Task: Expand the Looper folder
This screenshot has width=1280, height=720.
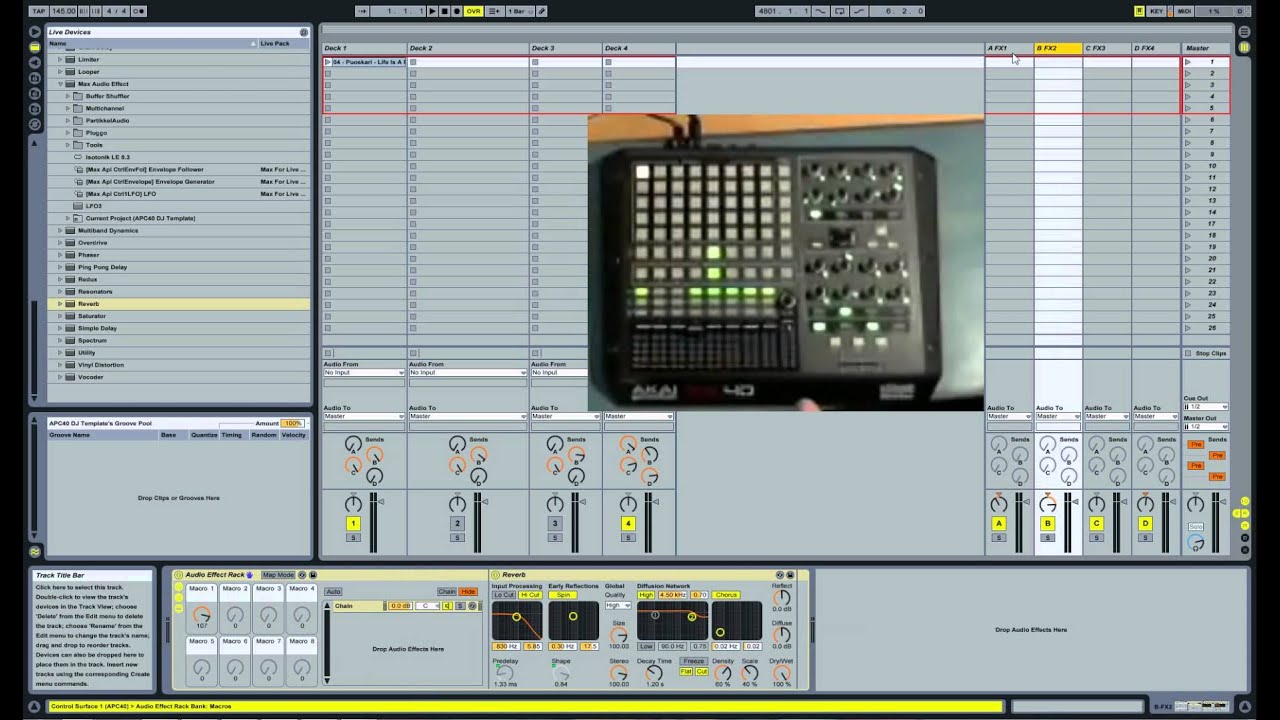Action: 60,72
